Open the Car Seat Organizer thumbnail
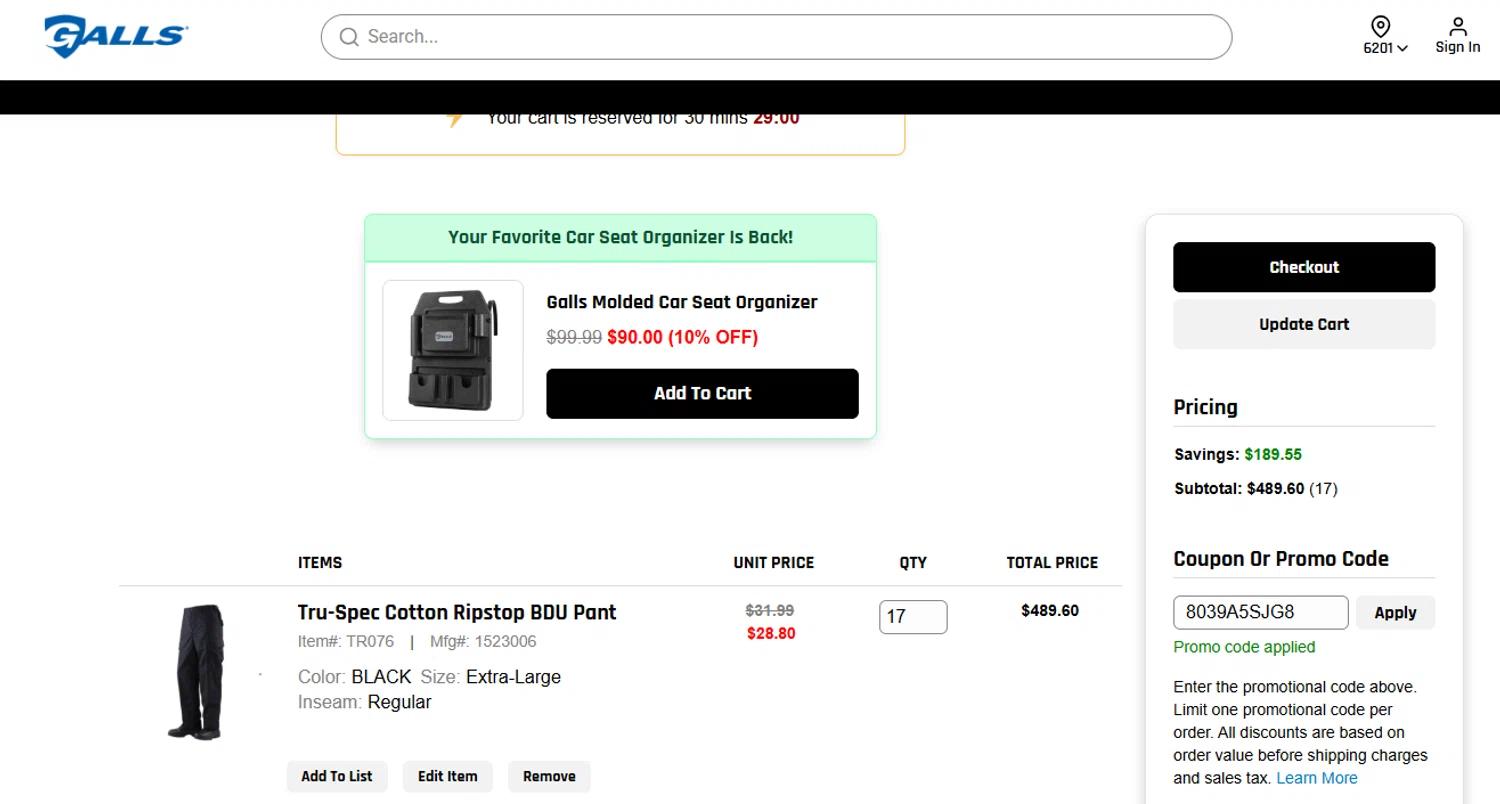The image size is (1500, 804). tap(453, 350)
